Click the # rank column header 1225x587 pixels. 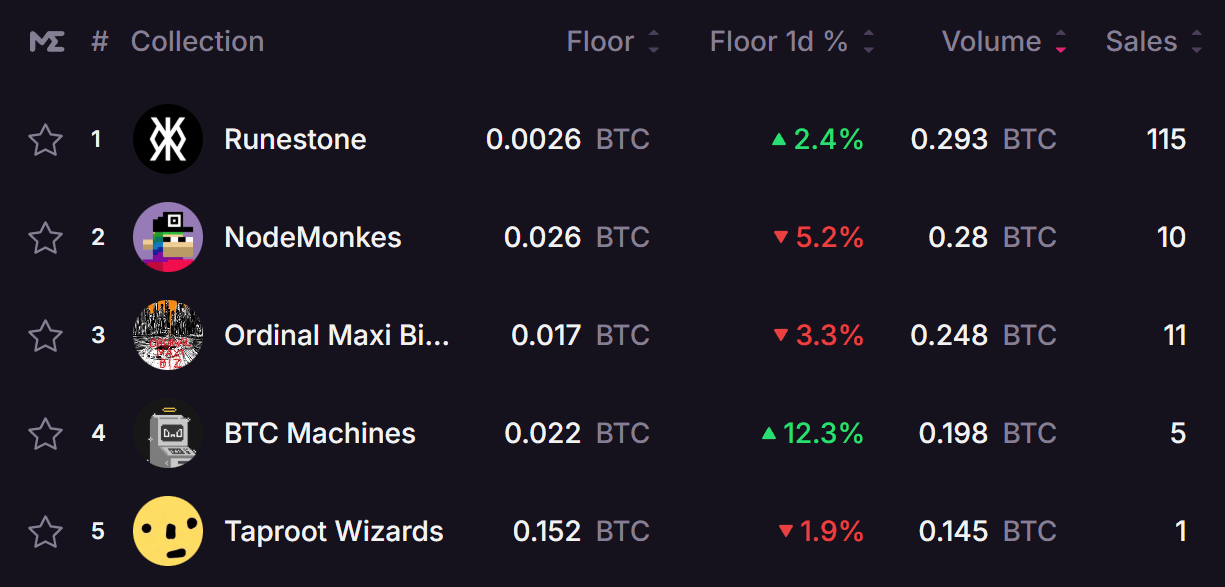tap(99, 42)
